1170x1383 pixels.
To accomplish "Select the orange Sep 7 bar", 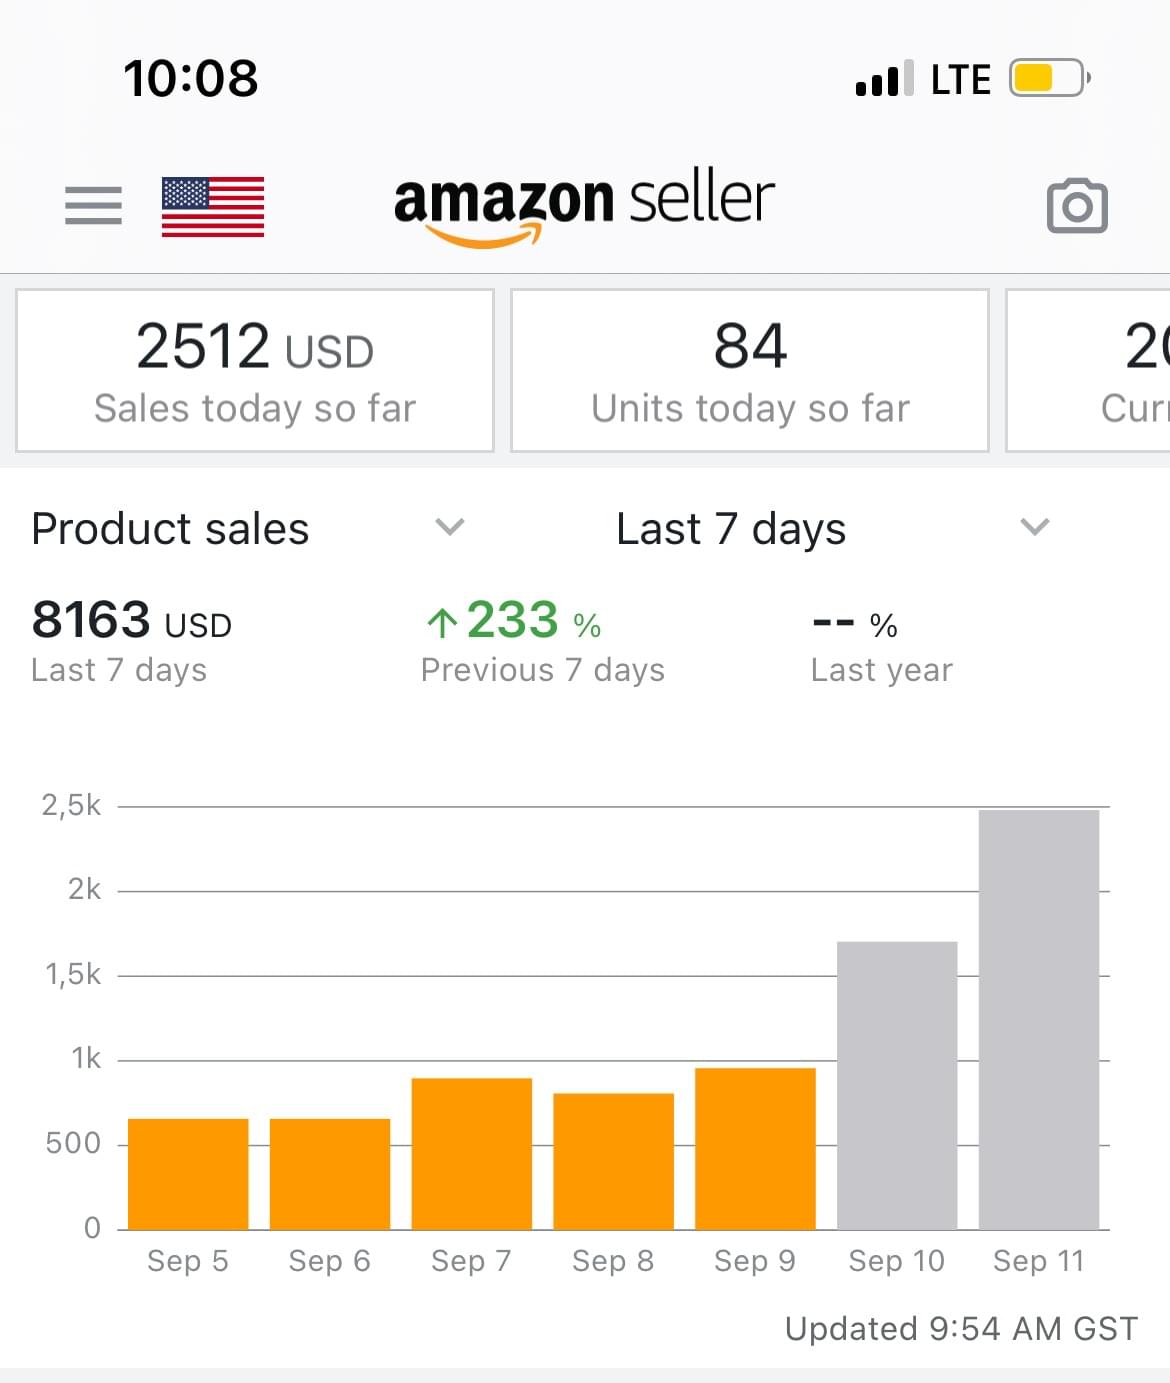I will point(471,1153).
